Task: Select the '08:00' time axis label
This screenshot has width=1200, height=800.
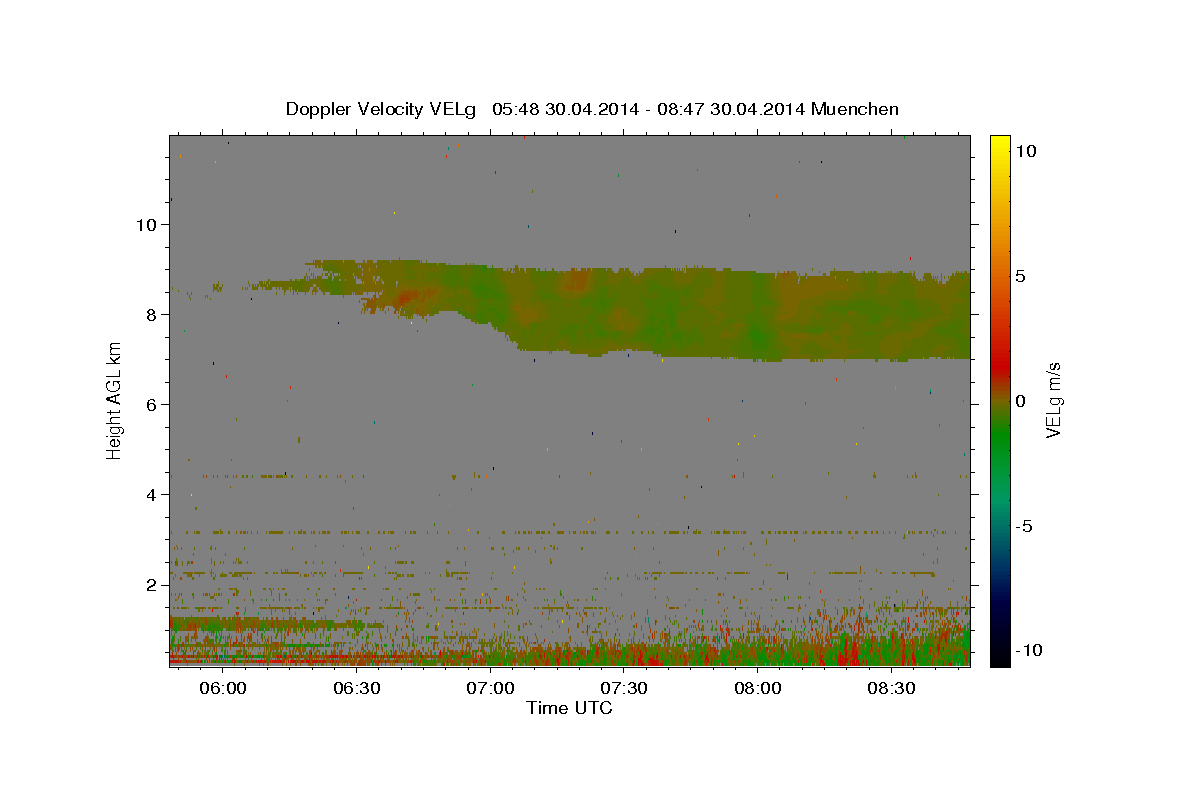Action: (x=758, y=689)
